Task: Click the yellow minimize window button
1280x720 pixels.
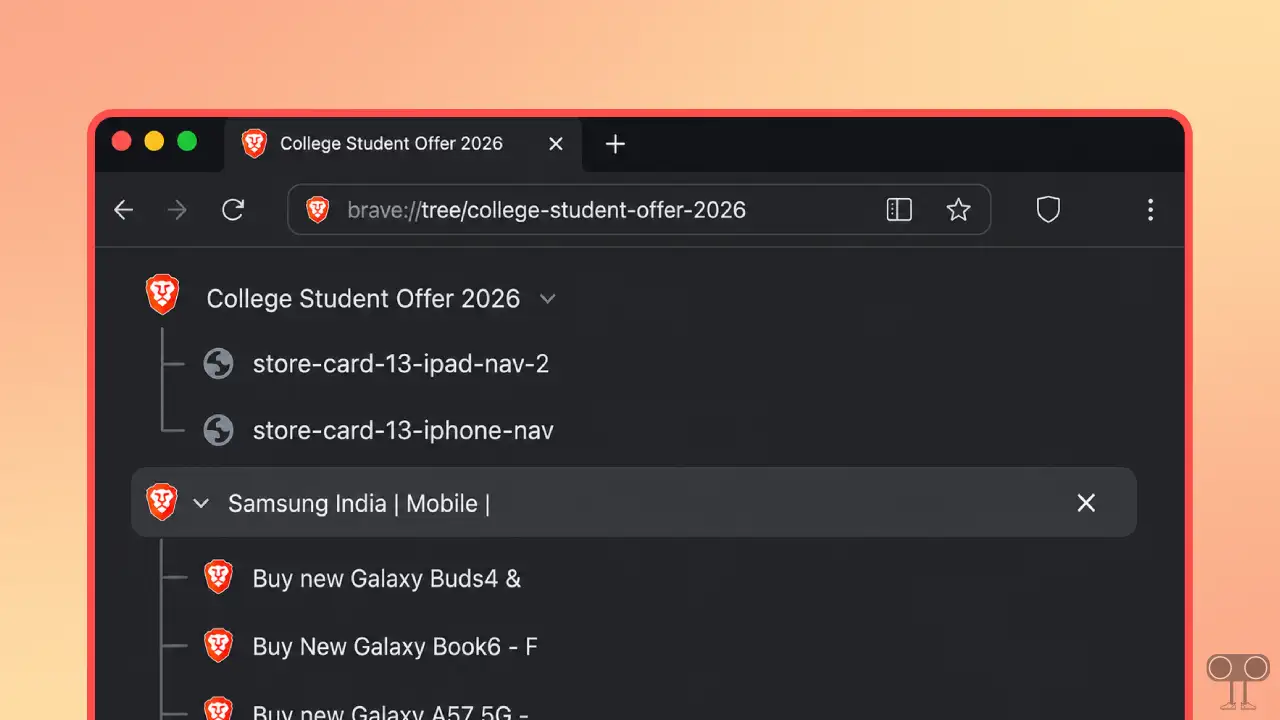Action: click(x=154, y=141)
